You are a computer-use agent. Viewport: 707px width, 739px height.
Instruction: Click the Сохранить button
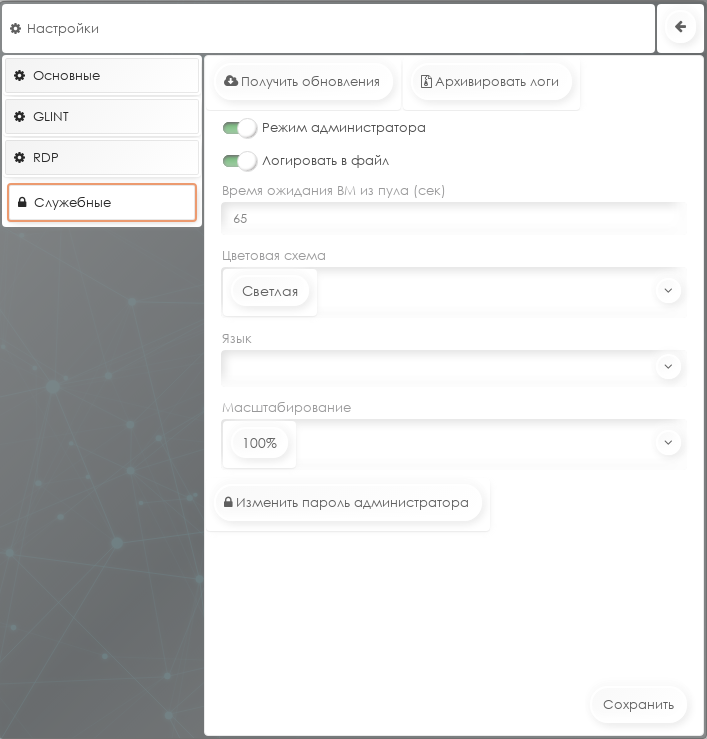click(x=638, y=705)
